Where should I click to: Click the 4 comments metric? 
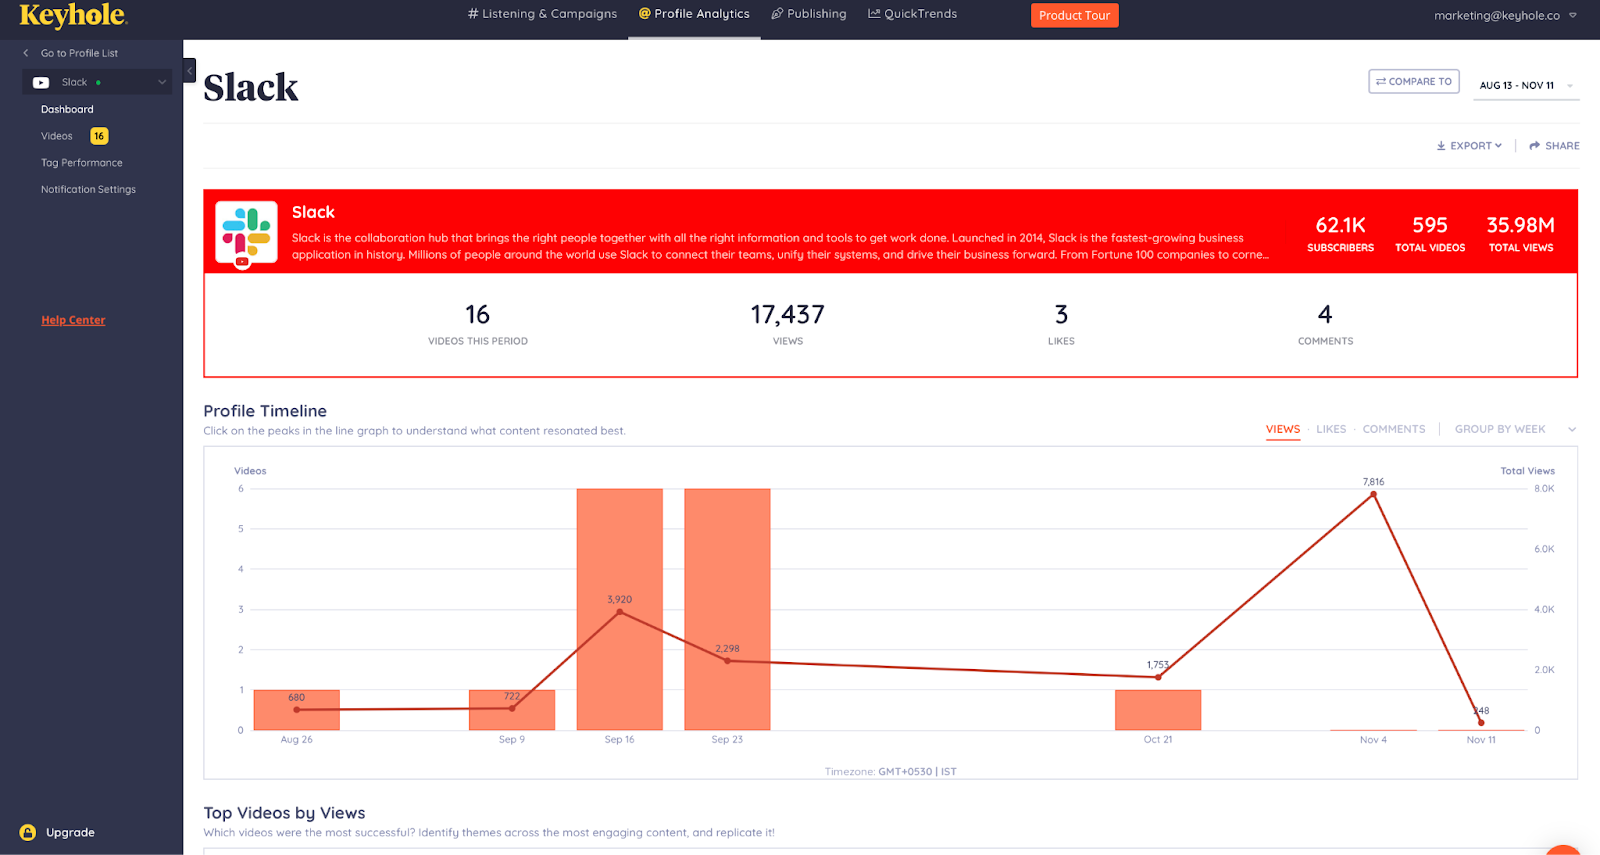point(1325,323)
